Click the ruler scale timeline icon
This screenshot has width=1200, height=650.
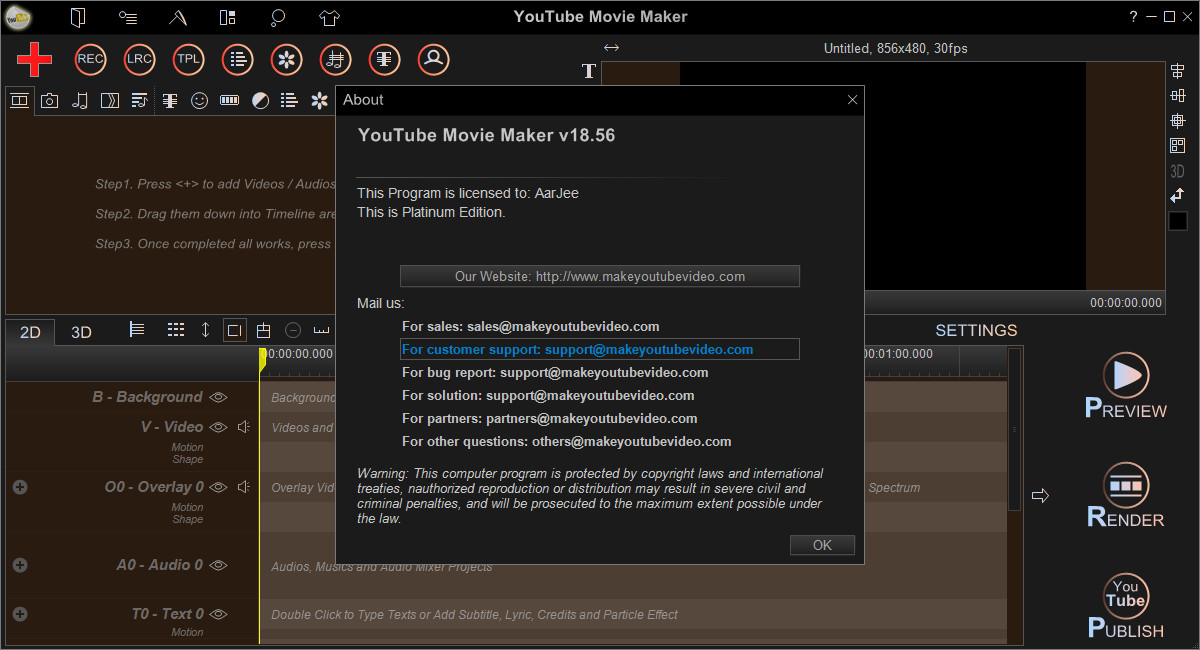point(322,330)
